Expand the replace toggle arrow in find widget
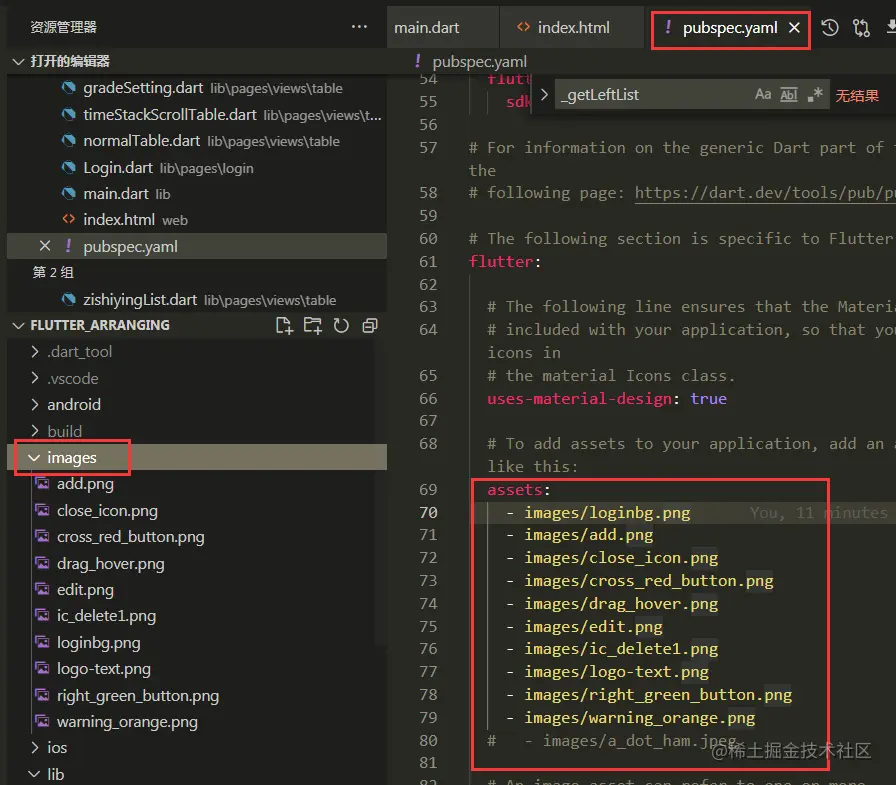Image resolution: width=896 pixels, height=785 pixels. coord(544,94)
